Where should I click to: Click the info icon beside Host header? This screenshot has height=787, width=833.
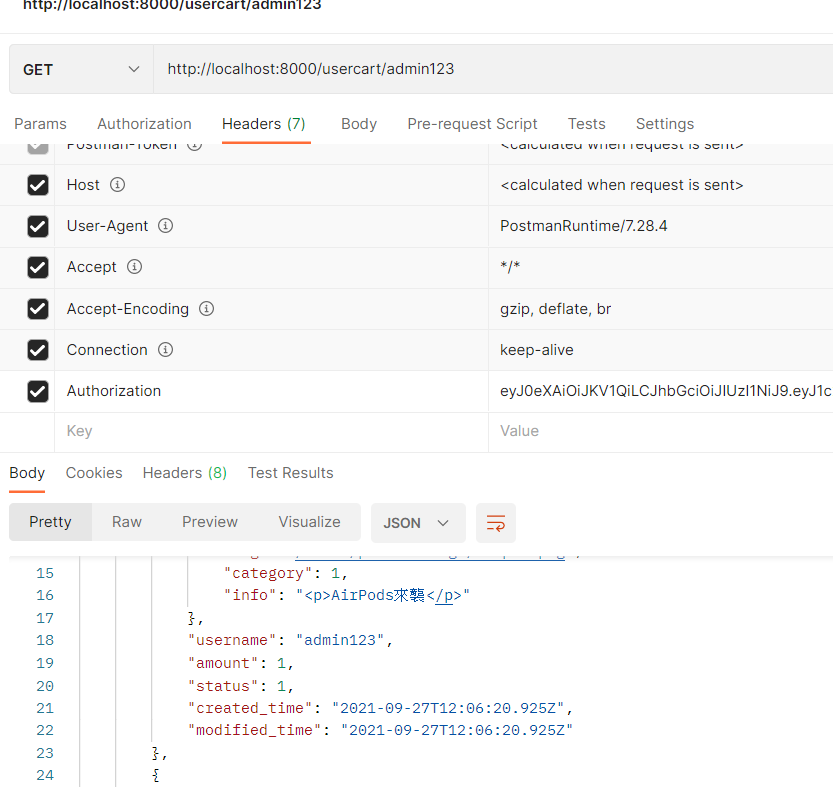click(117, 185)
